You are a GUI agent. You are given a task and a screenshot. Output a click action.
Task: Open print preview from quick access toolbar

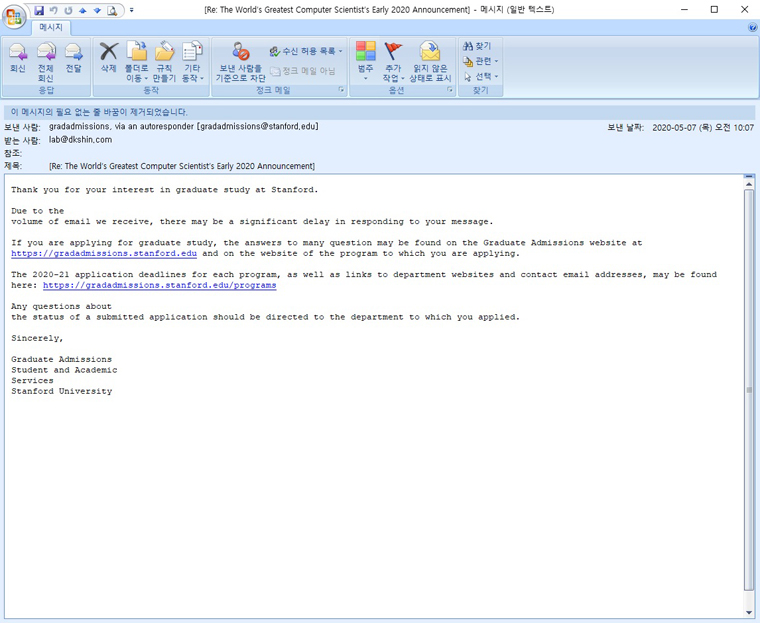[x=112, y=10]
